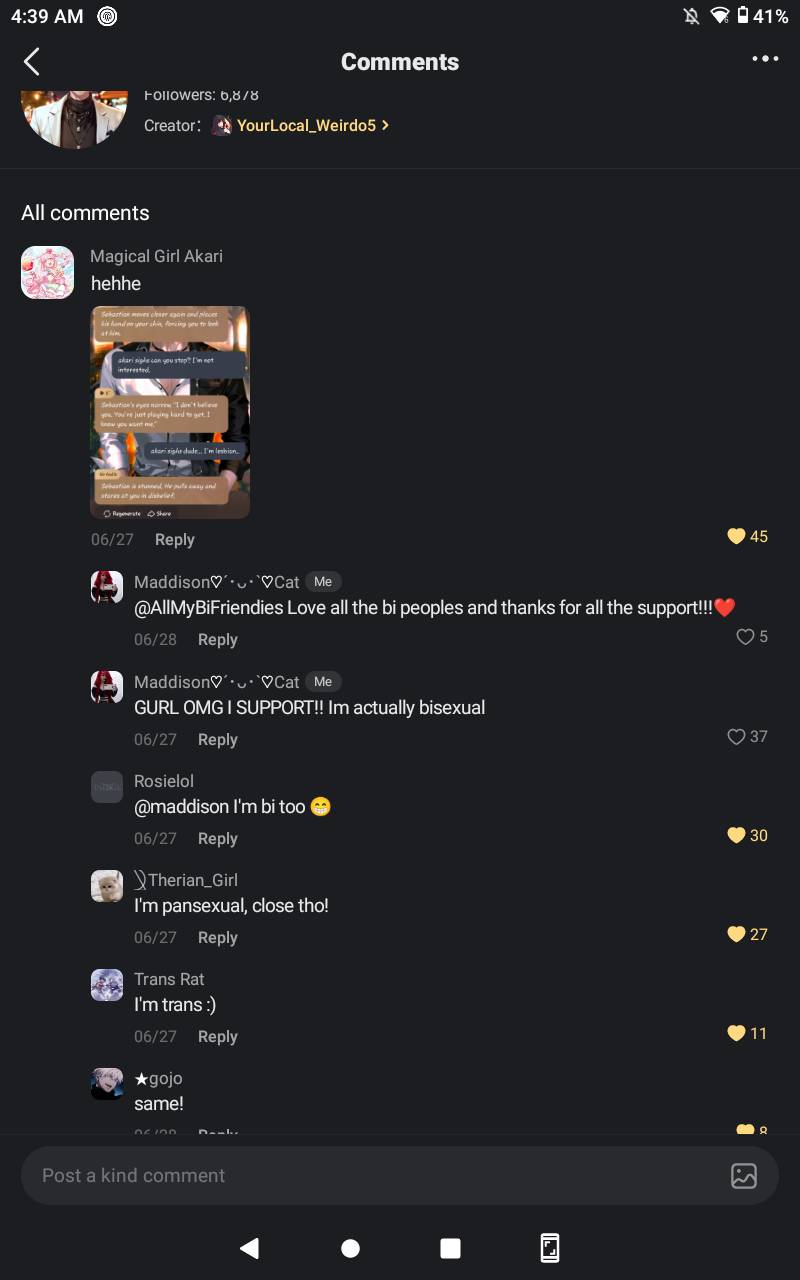Tap Rosielol's avatar
The width and height of the screenshot is (800, 1280).
click(x=107, y=787)
